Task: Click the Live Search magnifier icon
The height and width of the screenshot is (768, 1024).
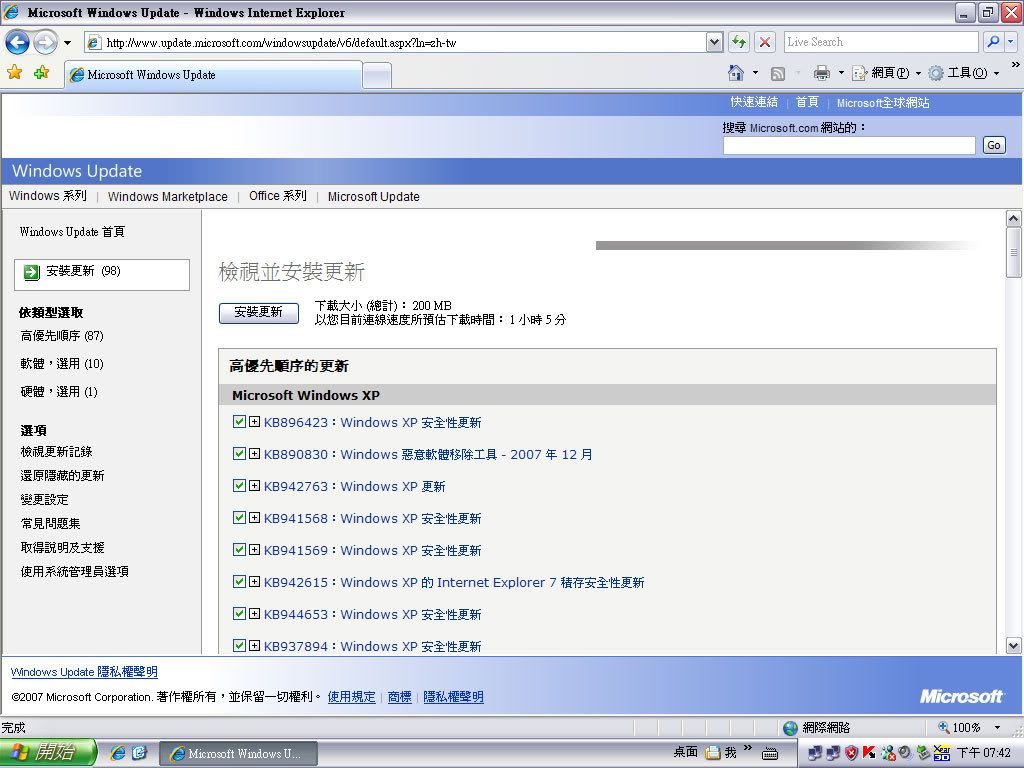Action: click(992, 42)
